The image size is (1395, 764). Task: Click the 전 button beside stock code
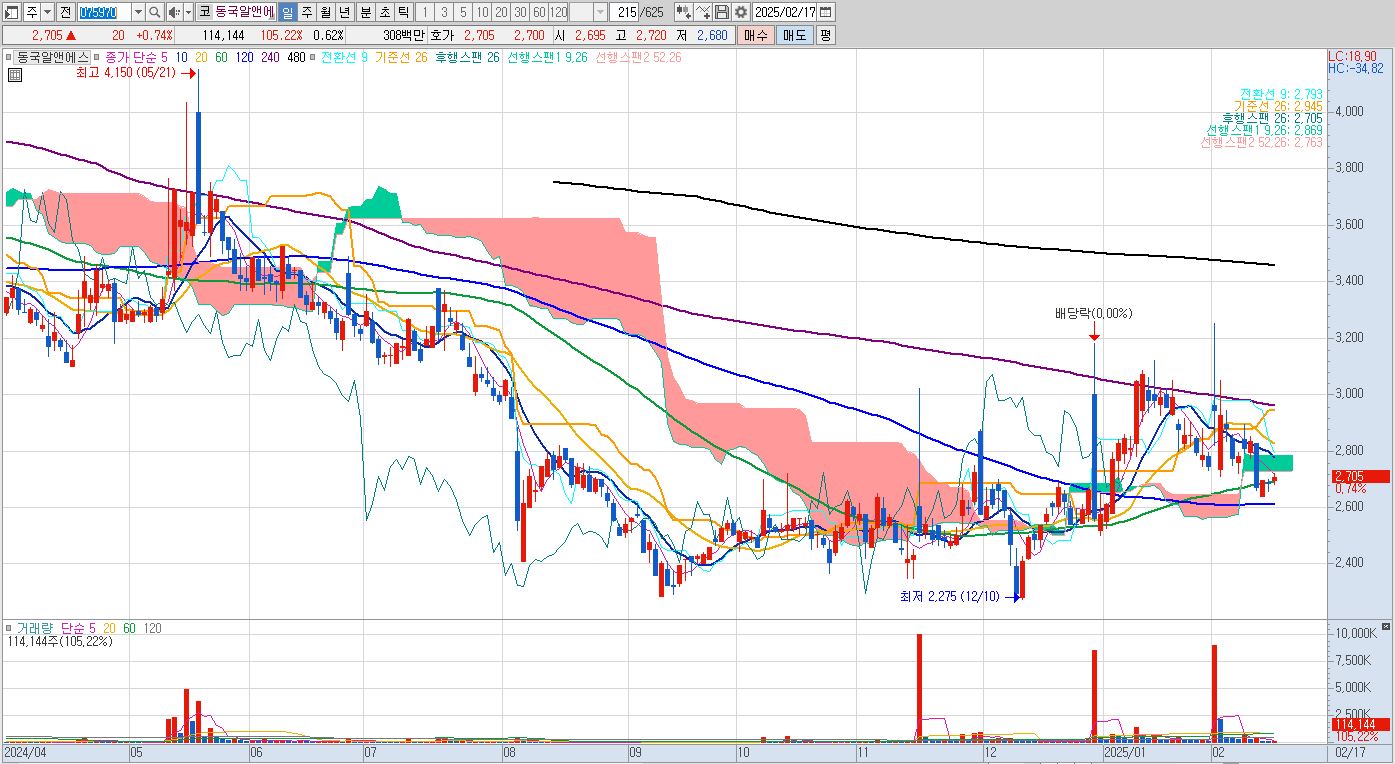point(65,12)
